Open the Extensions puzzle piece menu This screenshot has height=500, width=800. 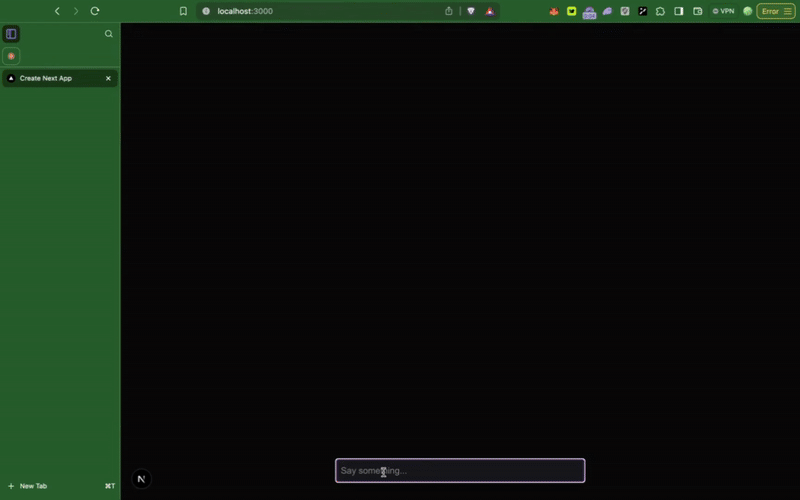[660, 11]
